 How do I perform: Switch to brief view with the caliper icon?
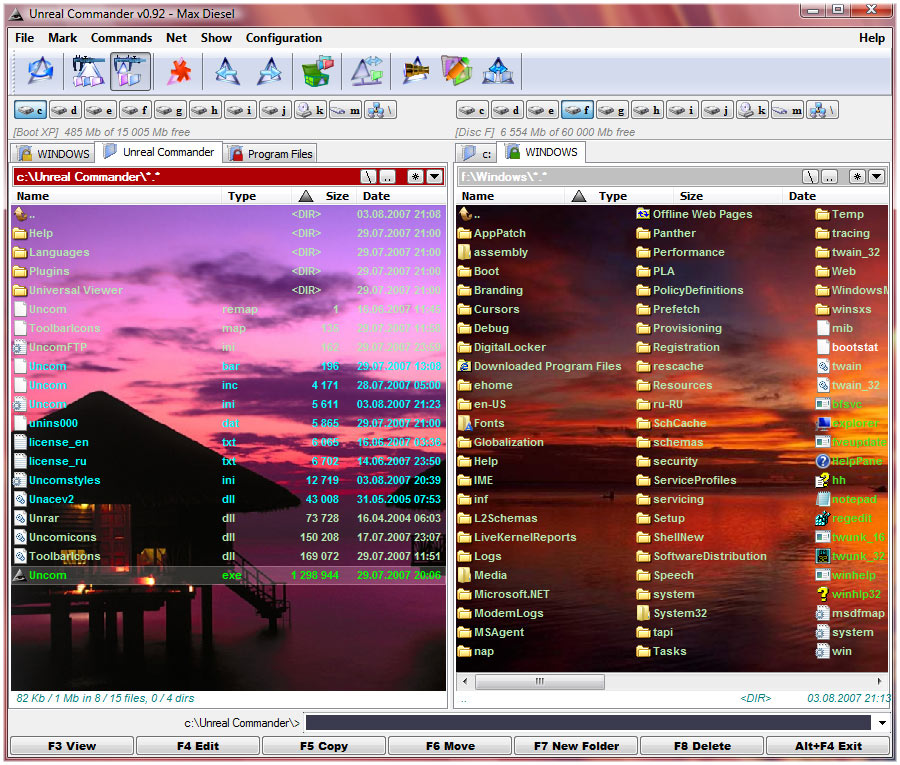point(88,71)
